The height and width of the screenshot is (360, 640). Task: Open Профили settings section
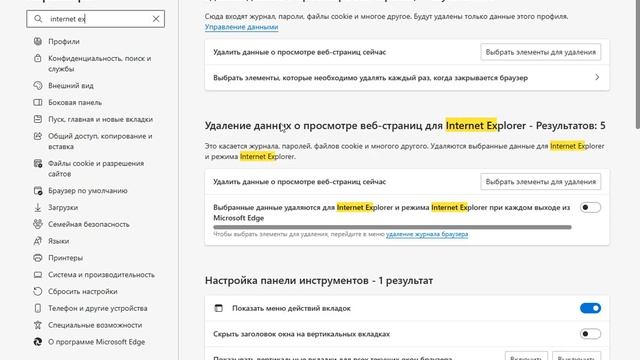pos(64,41)
